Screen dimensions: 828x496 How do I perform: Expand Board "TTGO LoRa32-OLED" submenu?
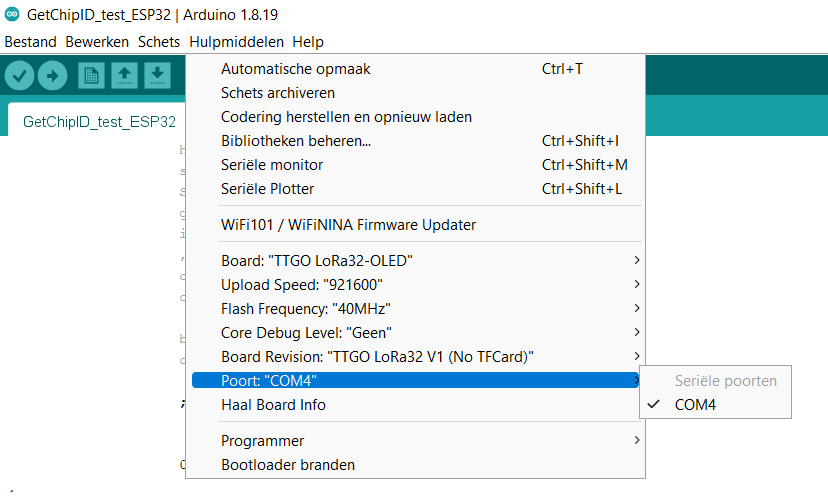click(416, 260)
